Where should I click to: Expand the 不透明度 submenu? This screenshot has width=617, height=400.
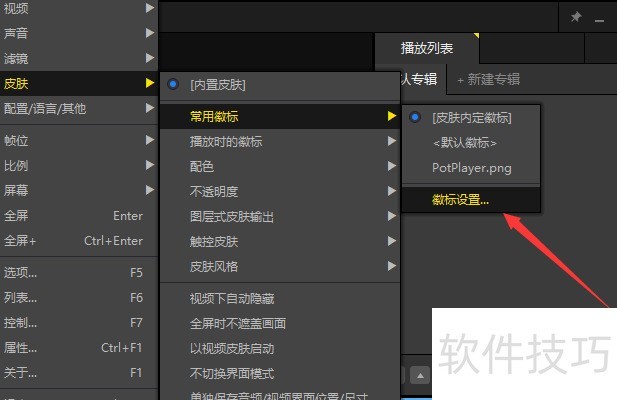[x=280, y=192]
